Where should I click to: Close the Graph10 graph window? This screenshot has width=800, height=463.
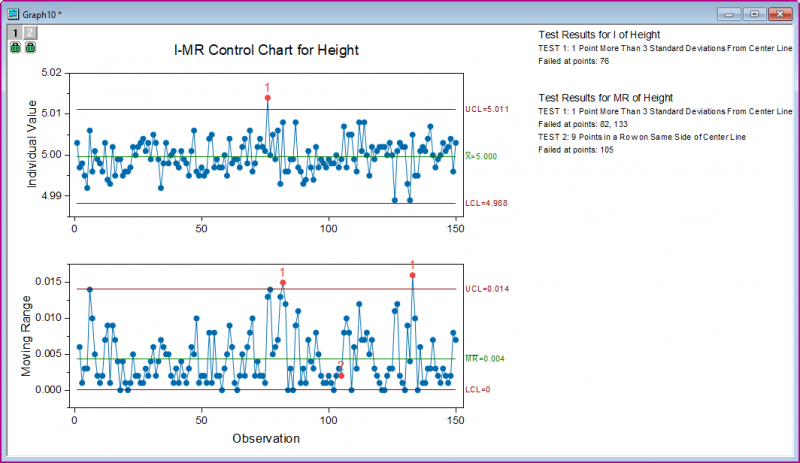779,15
